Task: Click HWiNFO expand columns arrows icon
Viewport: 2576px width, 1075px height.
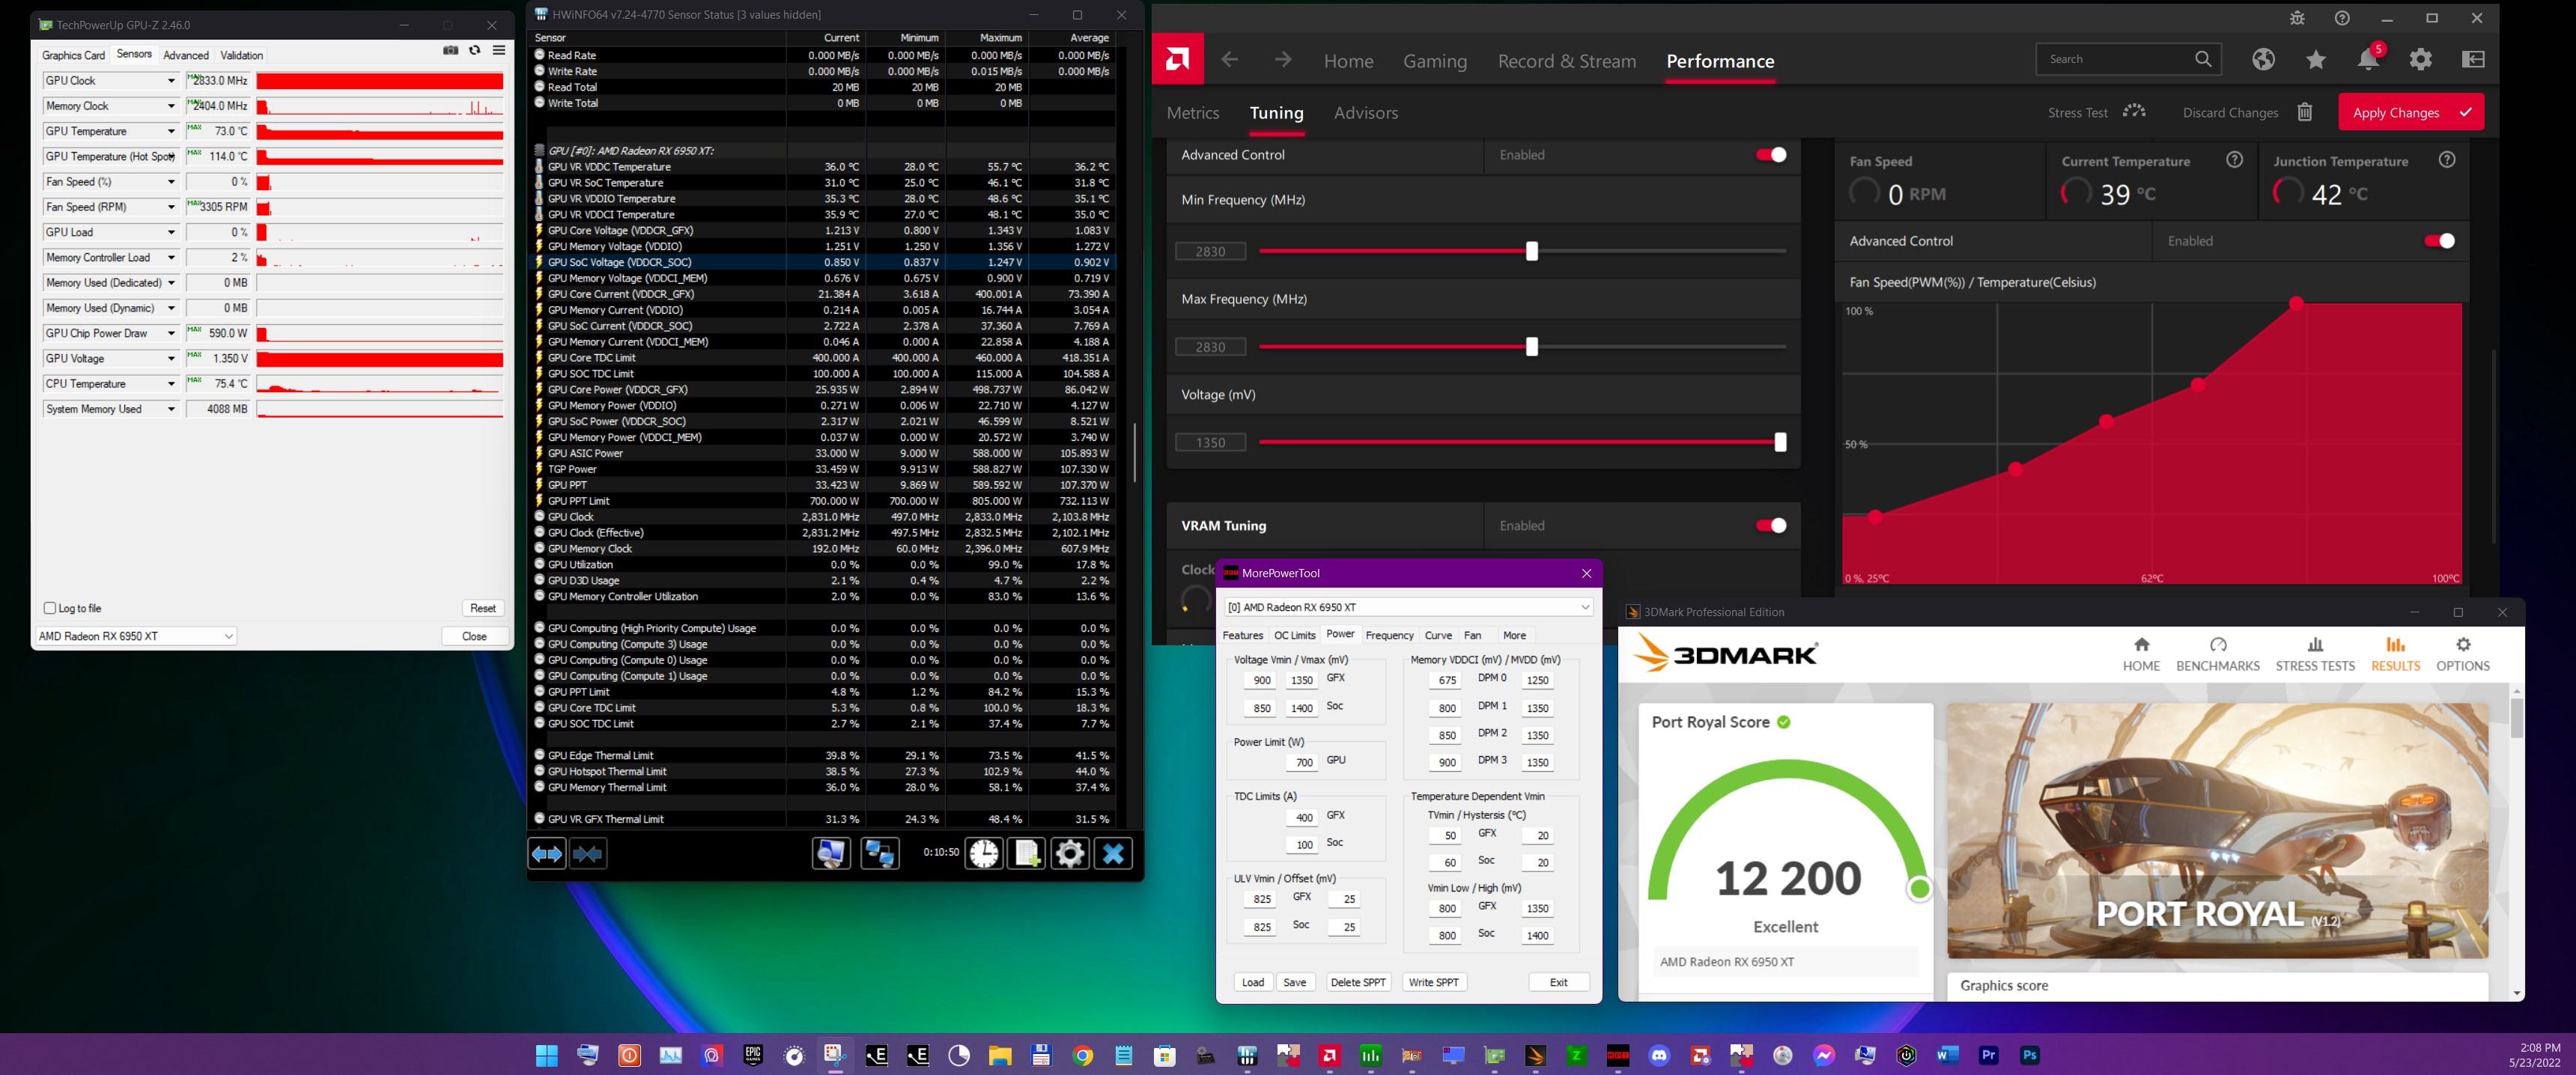Action: [546, 853]
